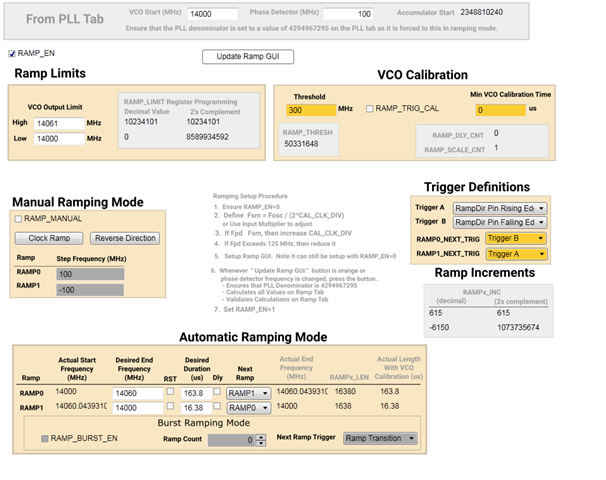Enable the RAMP_TRIG_CAL checkbox

369,109
